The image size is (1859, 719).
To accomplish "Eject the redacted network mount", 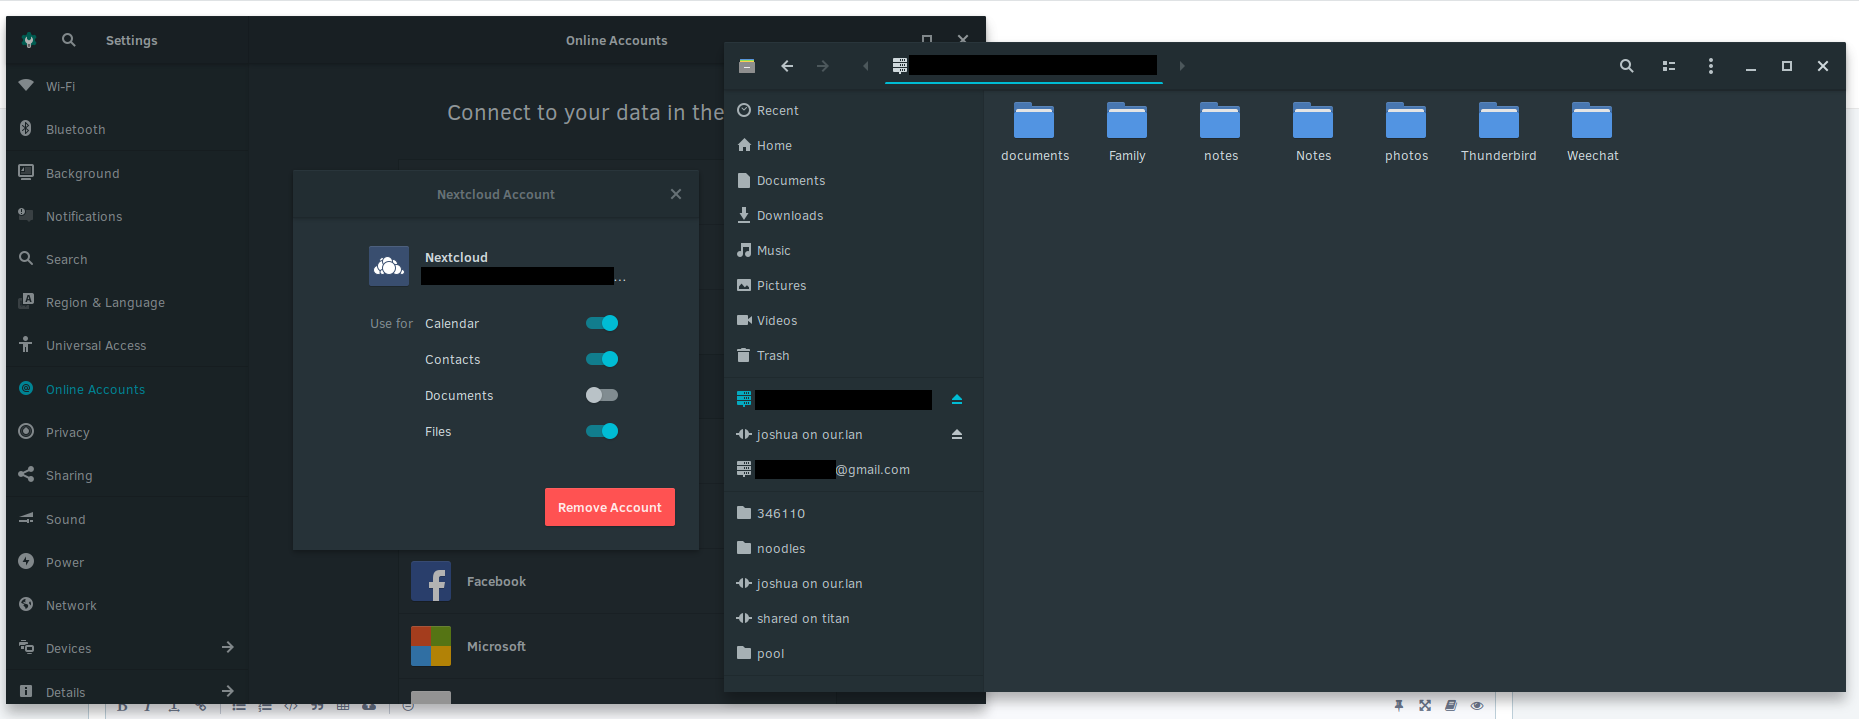I will point(957,399).
